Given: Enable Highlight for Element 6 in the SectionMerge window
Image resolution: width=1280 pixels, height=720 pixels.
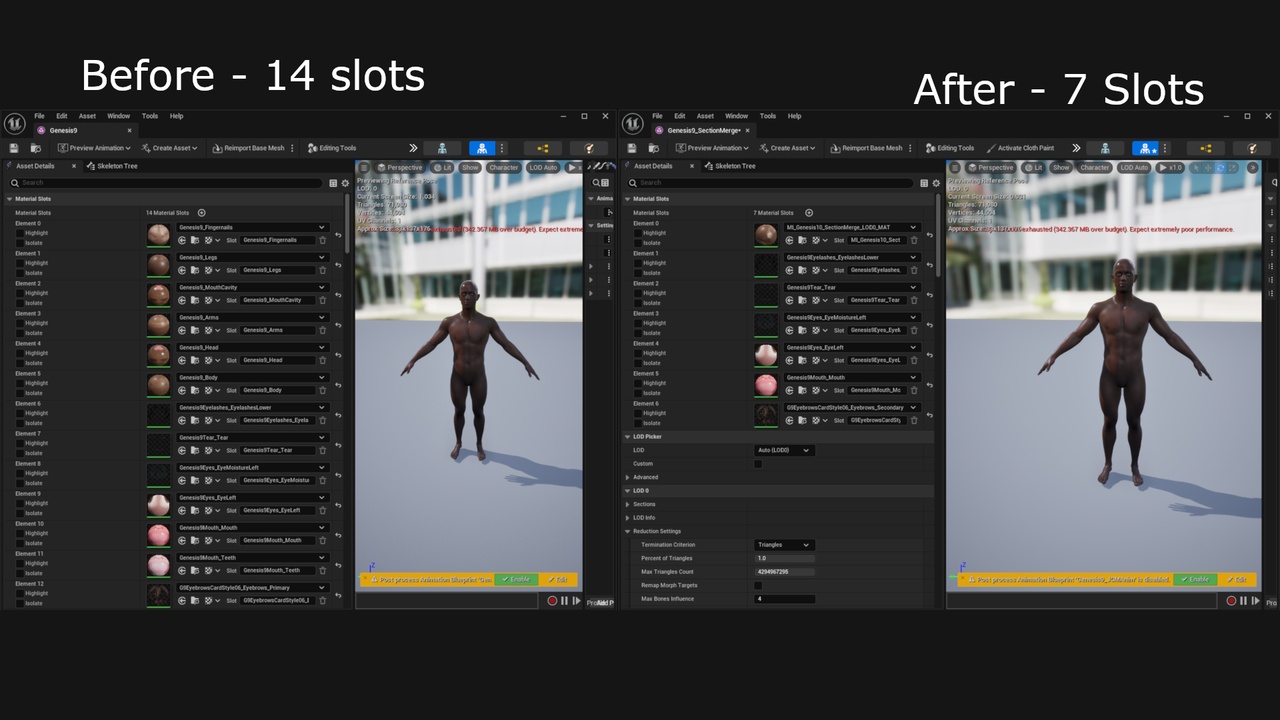Looking at the screenshot, I should tap(638, 413).
